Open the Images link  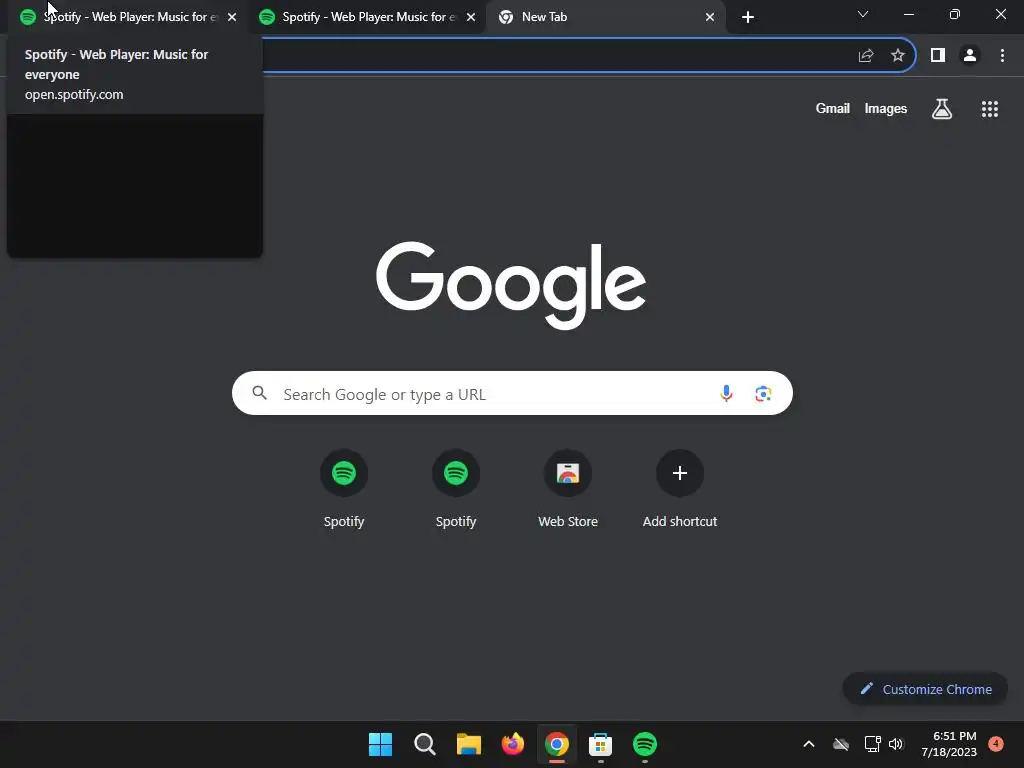(x=886, y=108)
